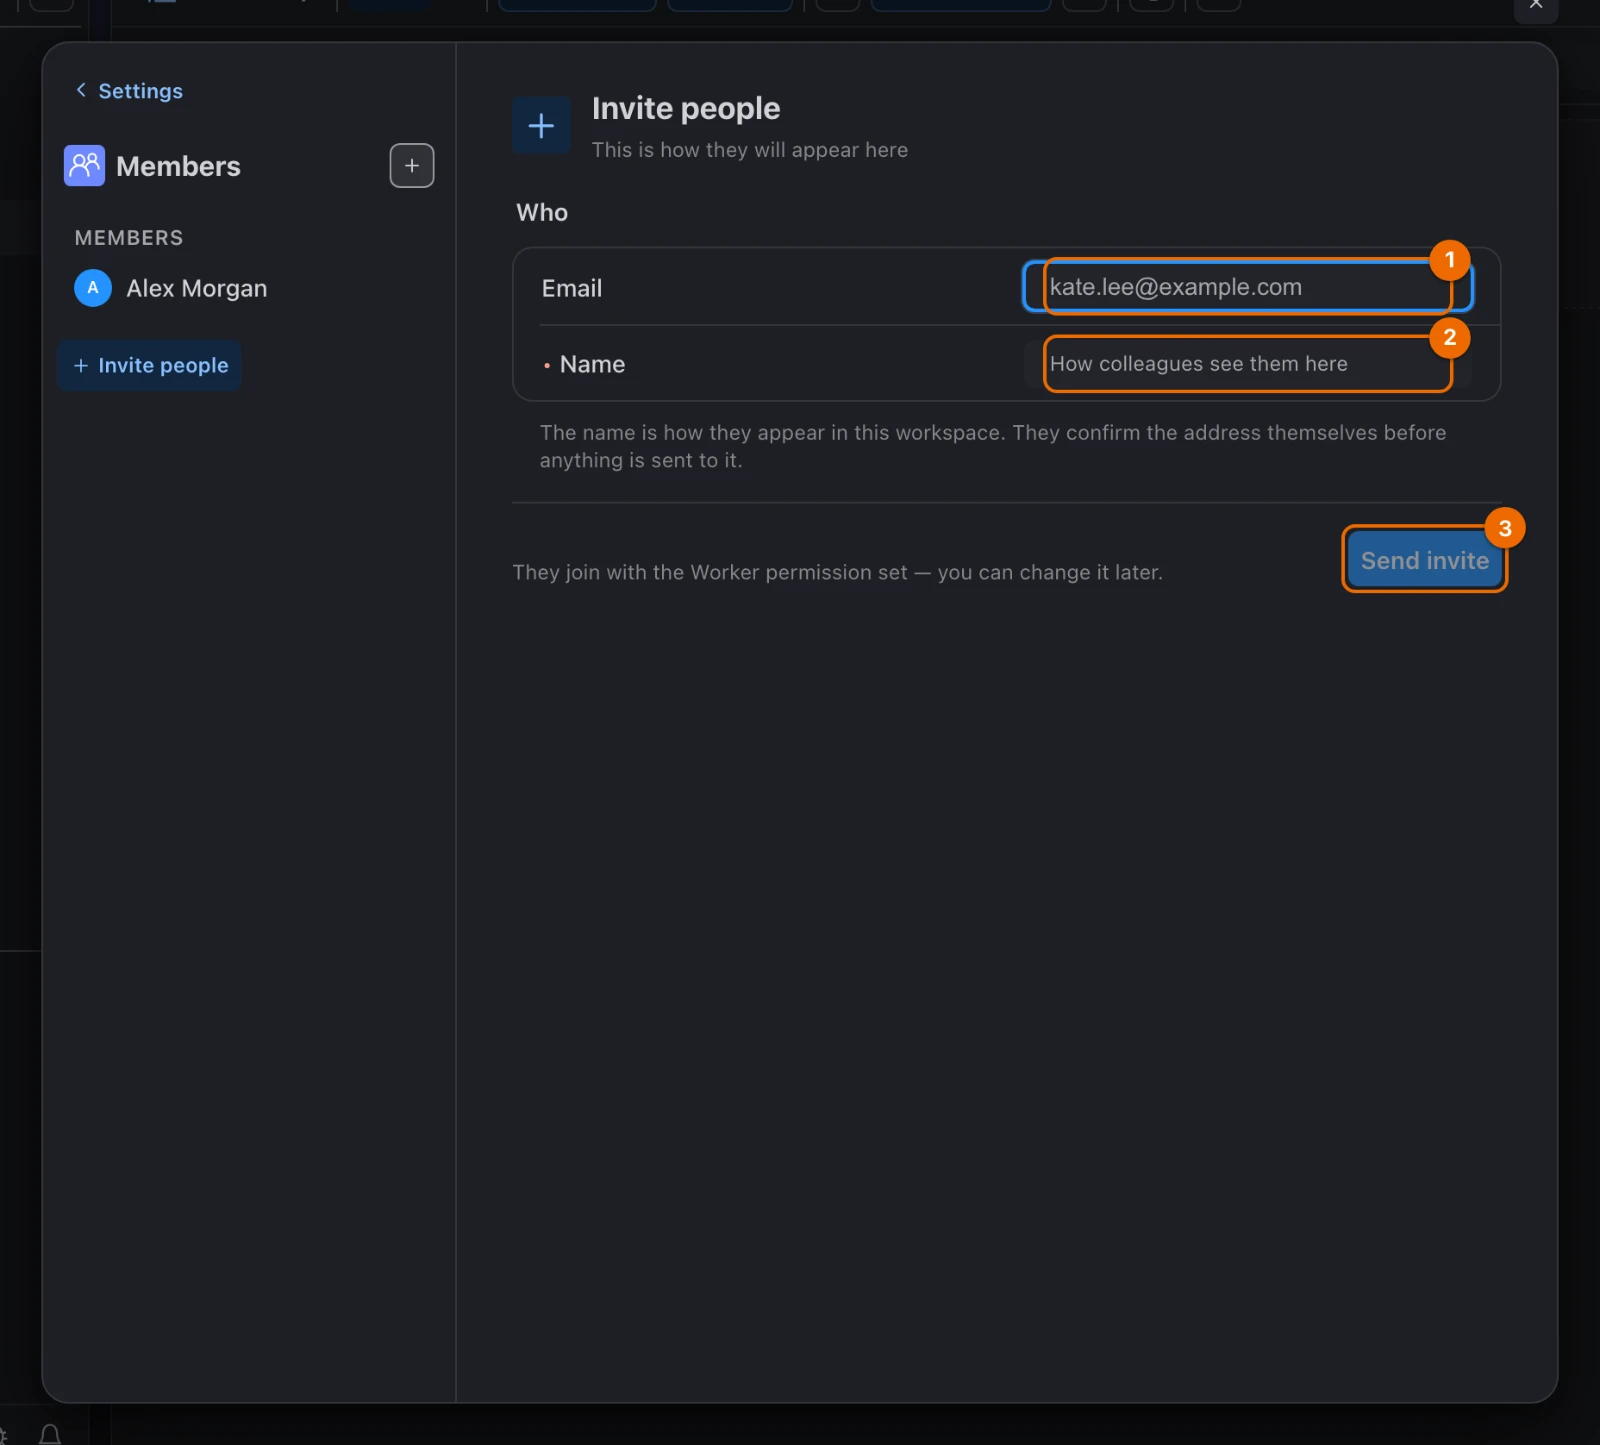Click the Name field label

592,365
